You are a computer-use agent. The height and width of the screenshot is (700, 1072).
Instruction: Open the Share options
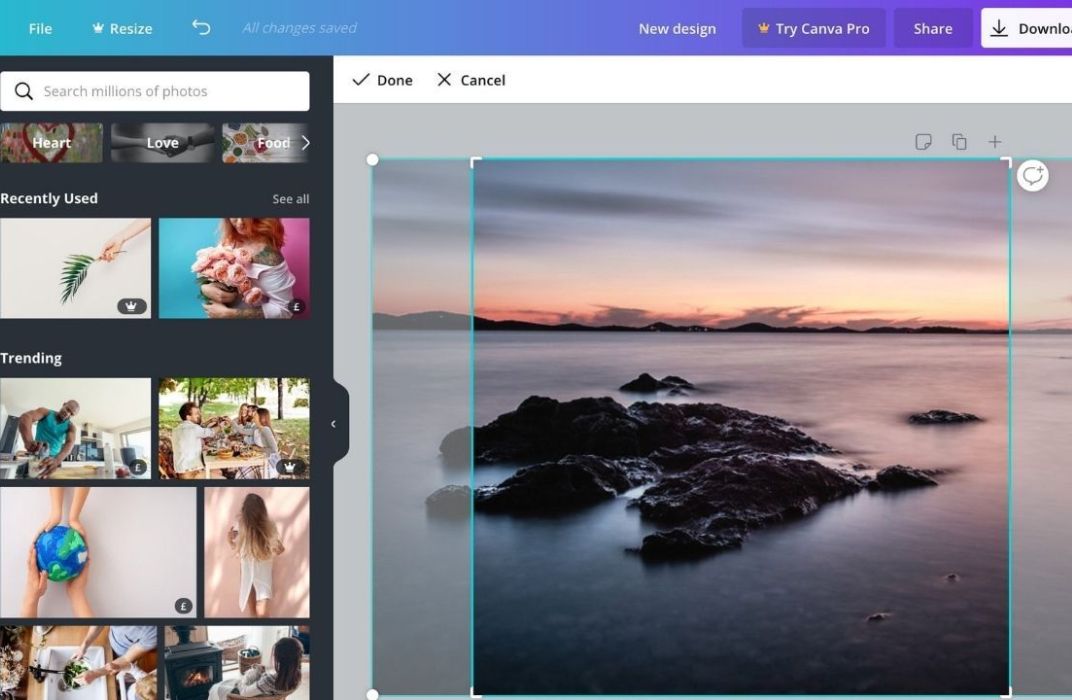point(932,28)
